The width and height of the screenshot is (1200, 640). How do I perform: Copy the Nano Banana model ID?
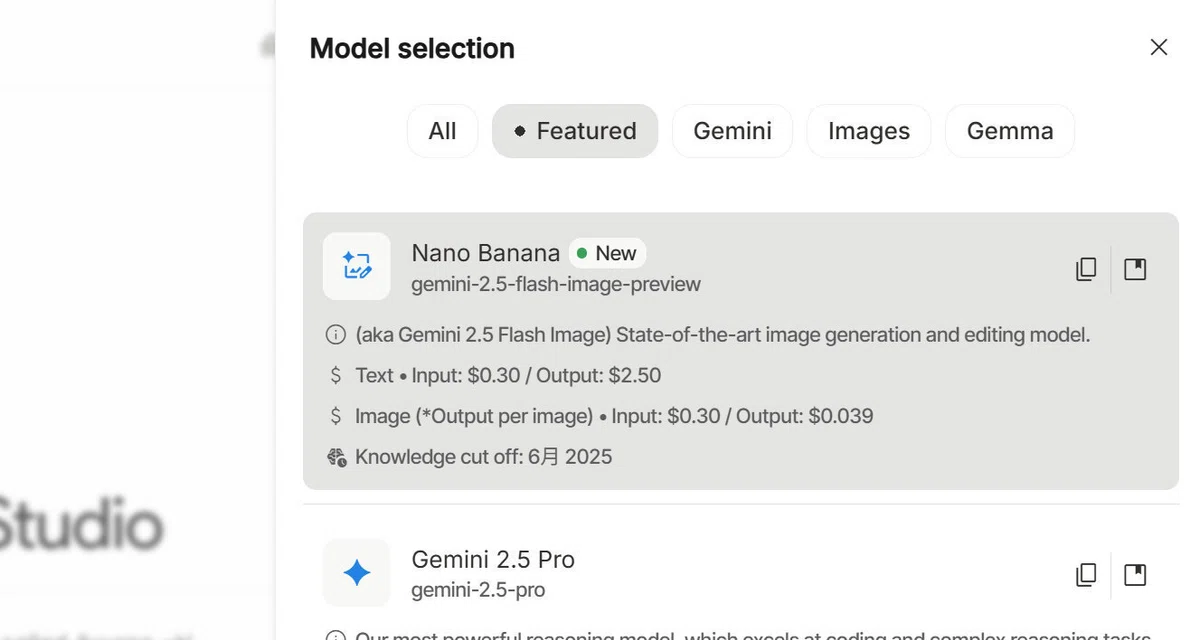click(1086, 269)
